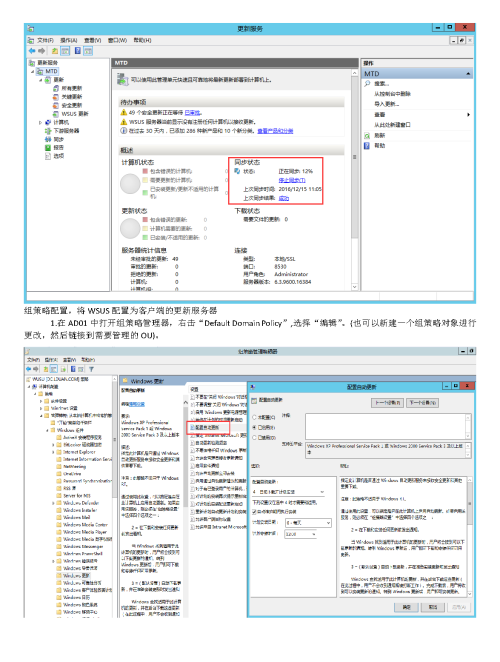Viewport: 500px width, 662px height.
Task: Select the Windows Media Player folder in policy tree
Action: [x=84, y=532]
